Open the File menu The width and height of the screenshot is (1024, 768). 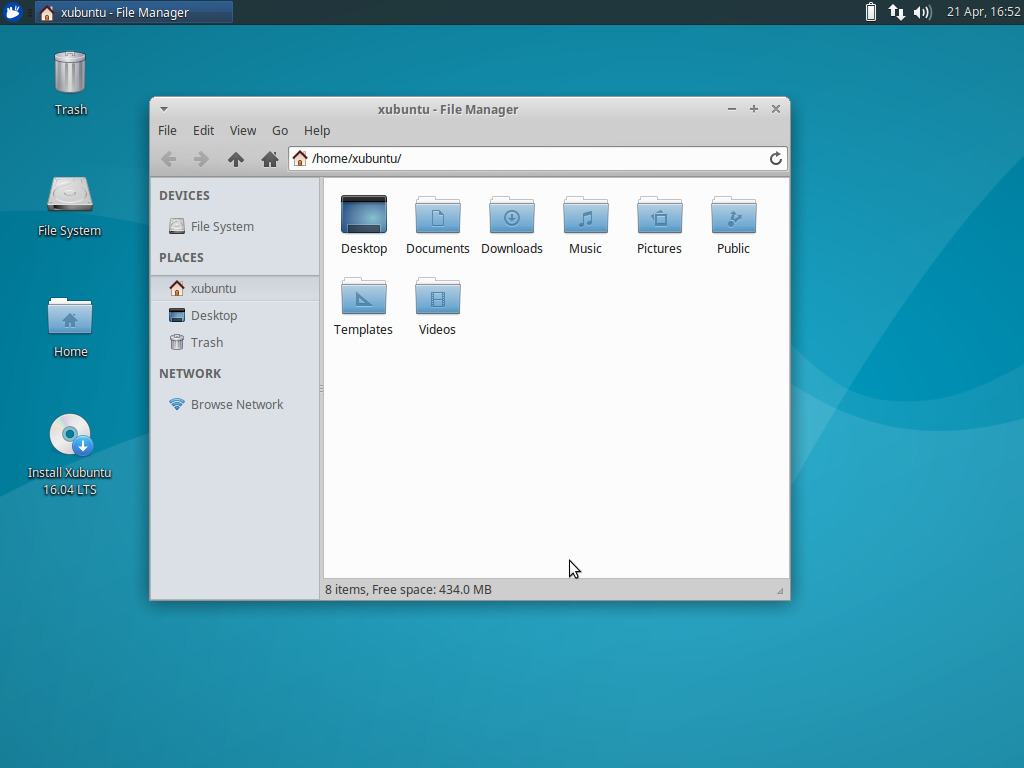(166, 130)
